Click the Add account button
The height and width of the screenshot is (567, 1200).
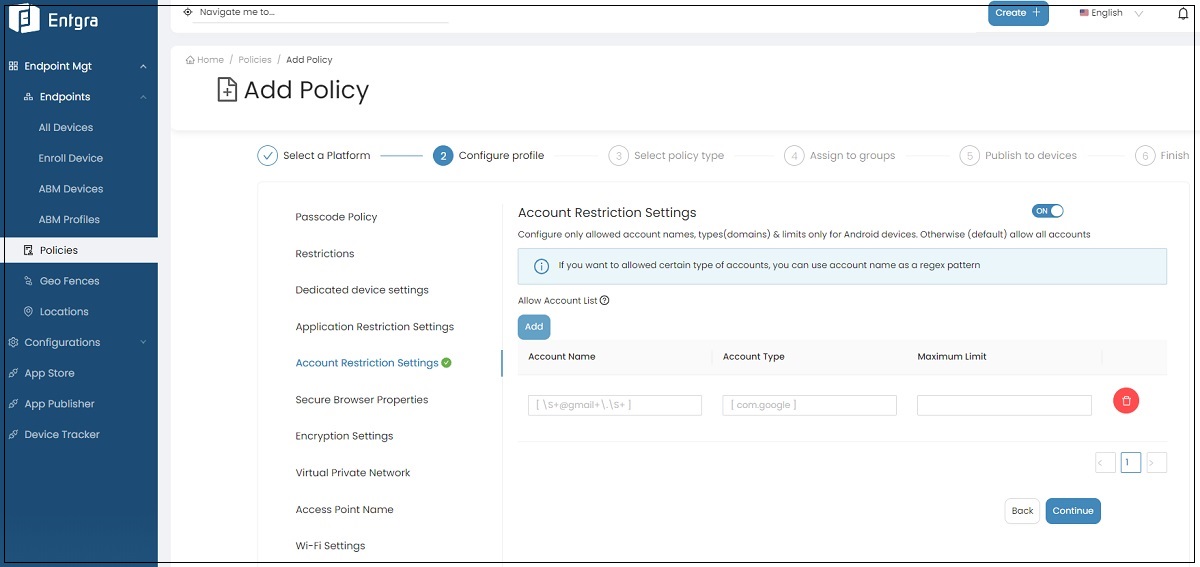point(534,327)
